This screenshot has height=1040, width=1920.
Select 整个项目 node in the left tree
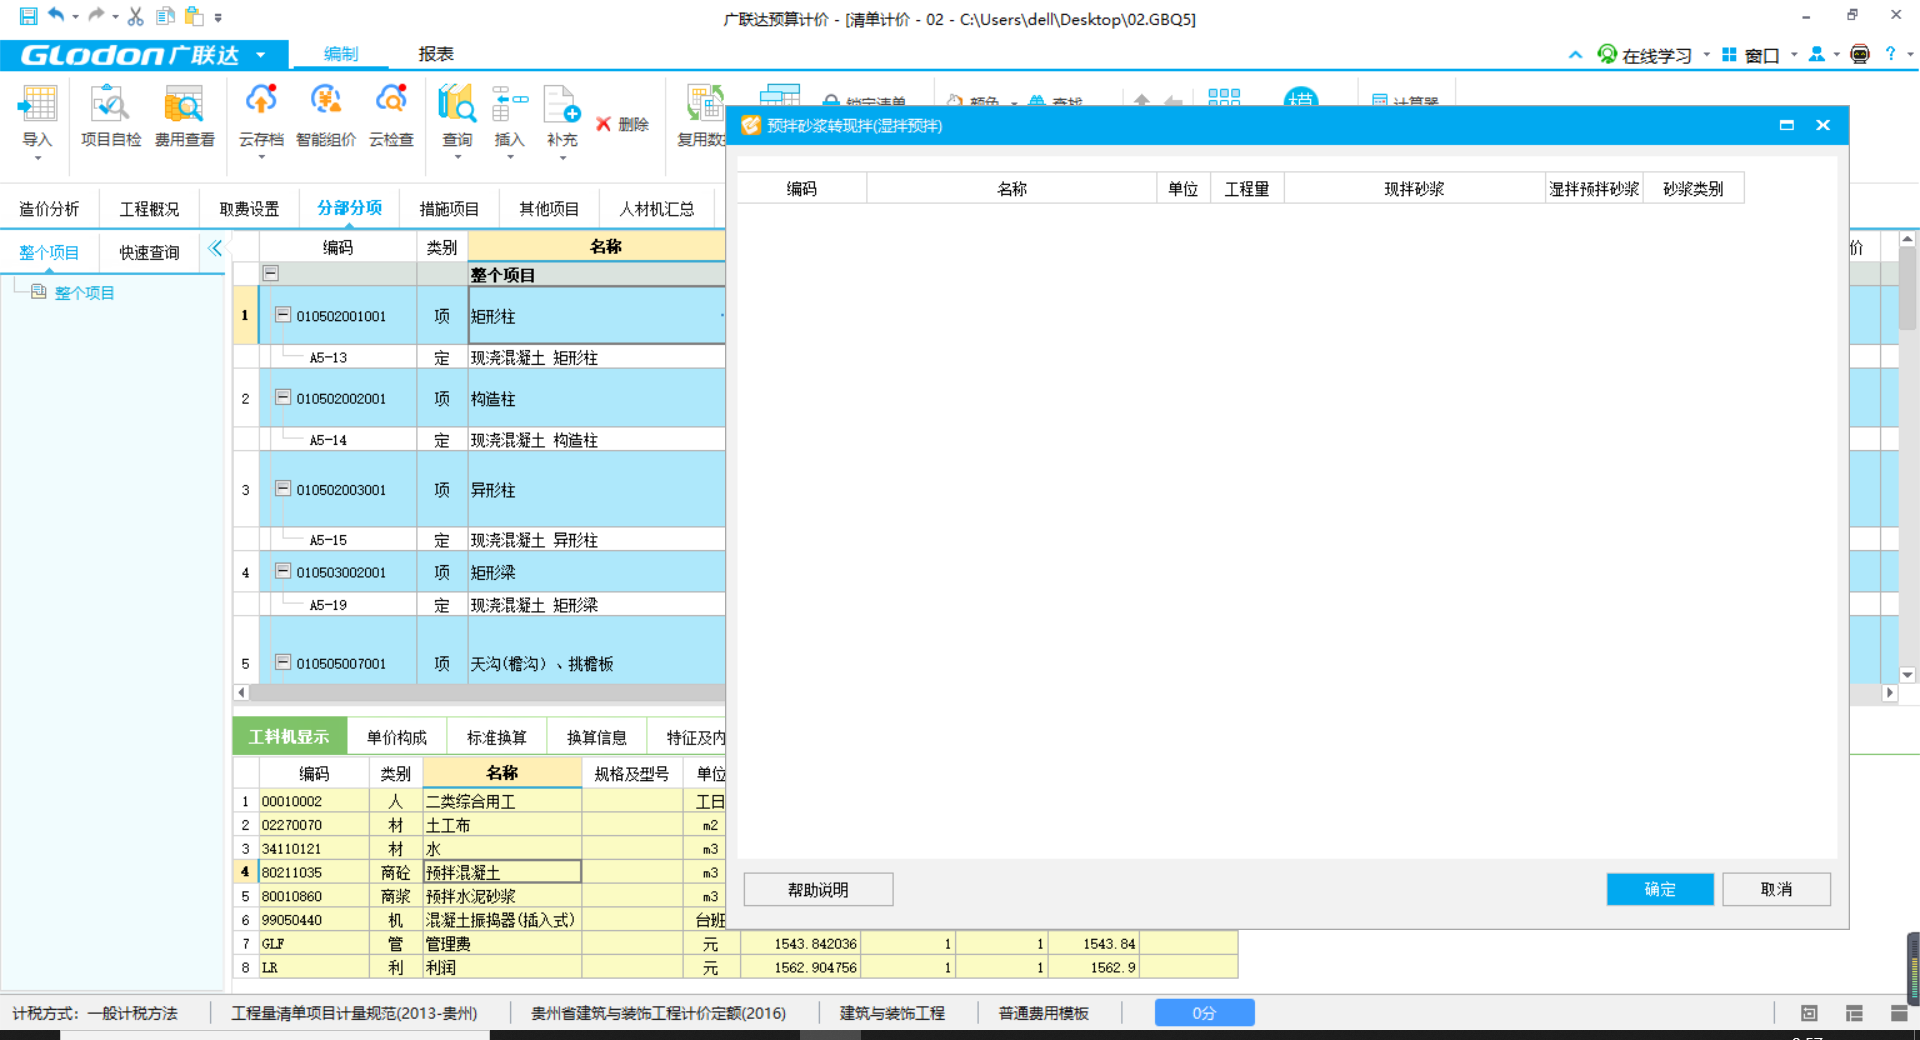(84, 292)
